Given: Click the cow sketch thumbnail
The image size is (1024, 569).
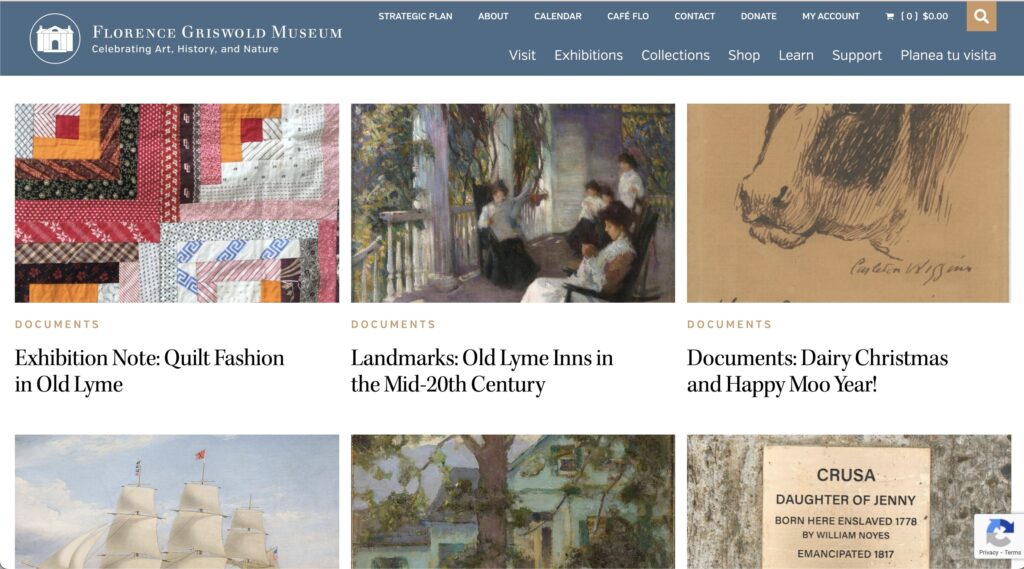Looking at the screenshot, I should [848, 203].
